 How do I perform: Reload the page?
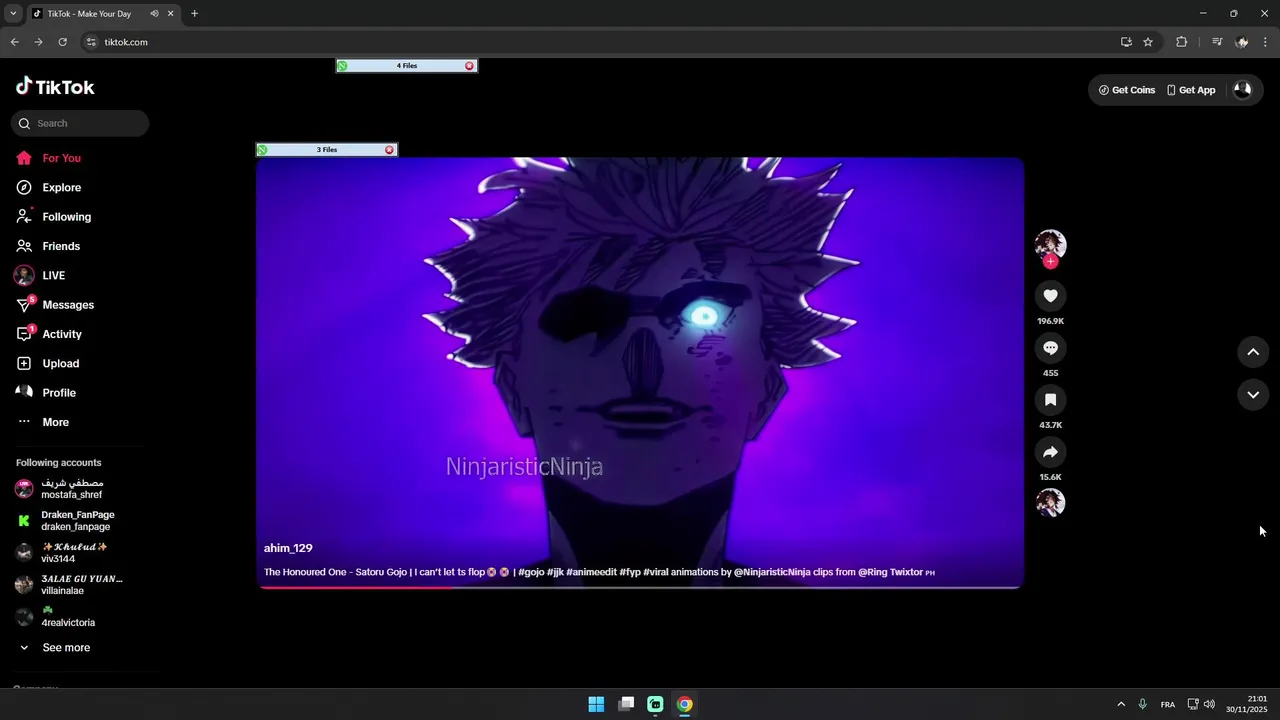(62, 42)
